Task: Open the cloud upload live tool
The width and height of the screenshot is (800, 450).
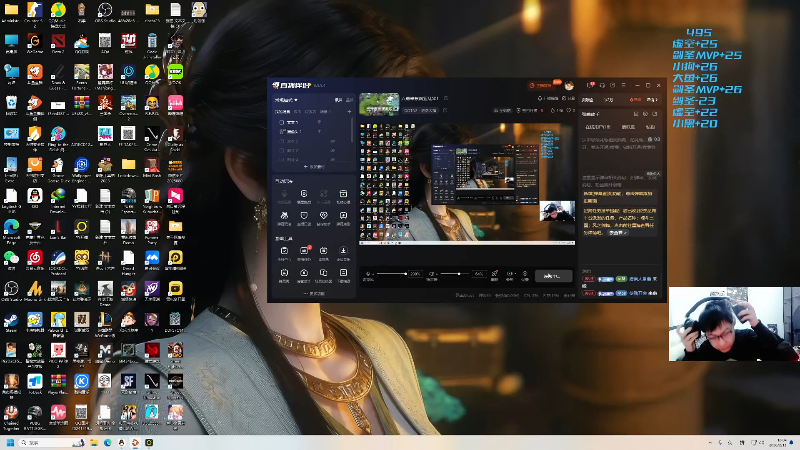Action: tap(304, 274)
